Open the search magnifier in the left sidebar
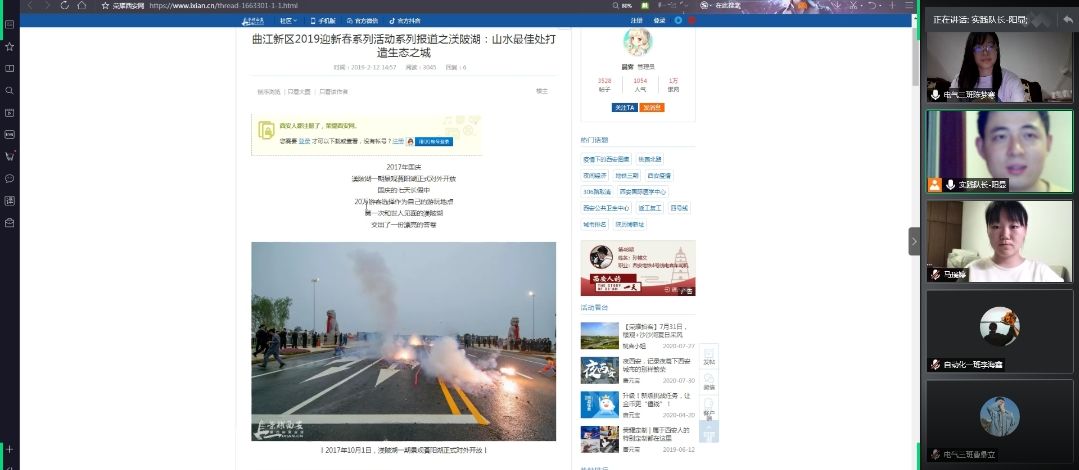Viewport: 1079px width, 470px height. 10,91
